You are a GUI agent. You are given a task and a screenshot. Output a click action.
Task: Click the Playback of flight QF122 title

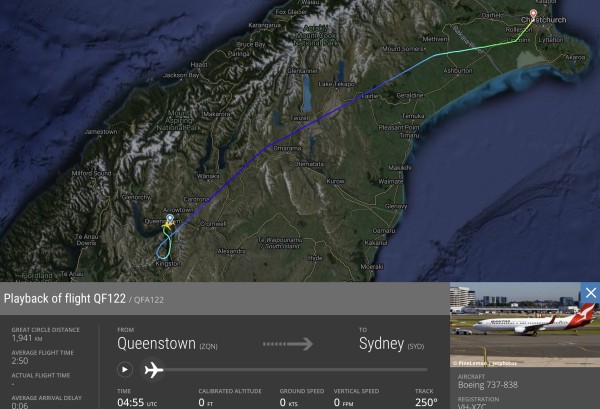pyautogui.click(x=65, y=298)
